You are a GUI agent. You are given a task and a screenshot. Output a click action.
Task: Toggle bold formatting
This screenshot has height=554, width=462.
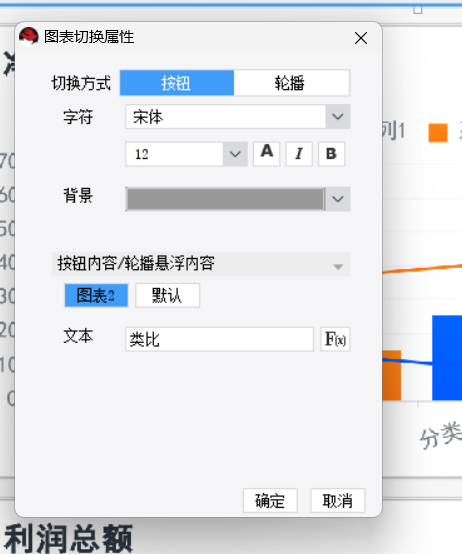pyautogui.click(x=331, y=154)
